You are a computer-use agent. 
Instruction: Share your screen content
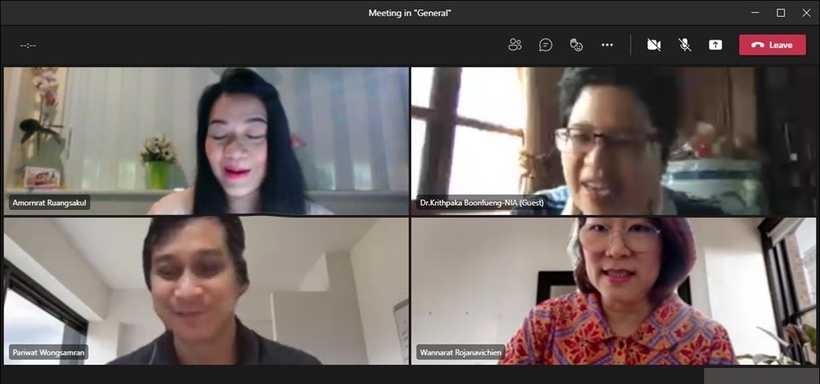pyautogui.click(x=715, y=45)
